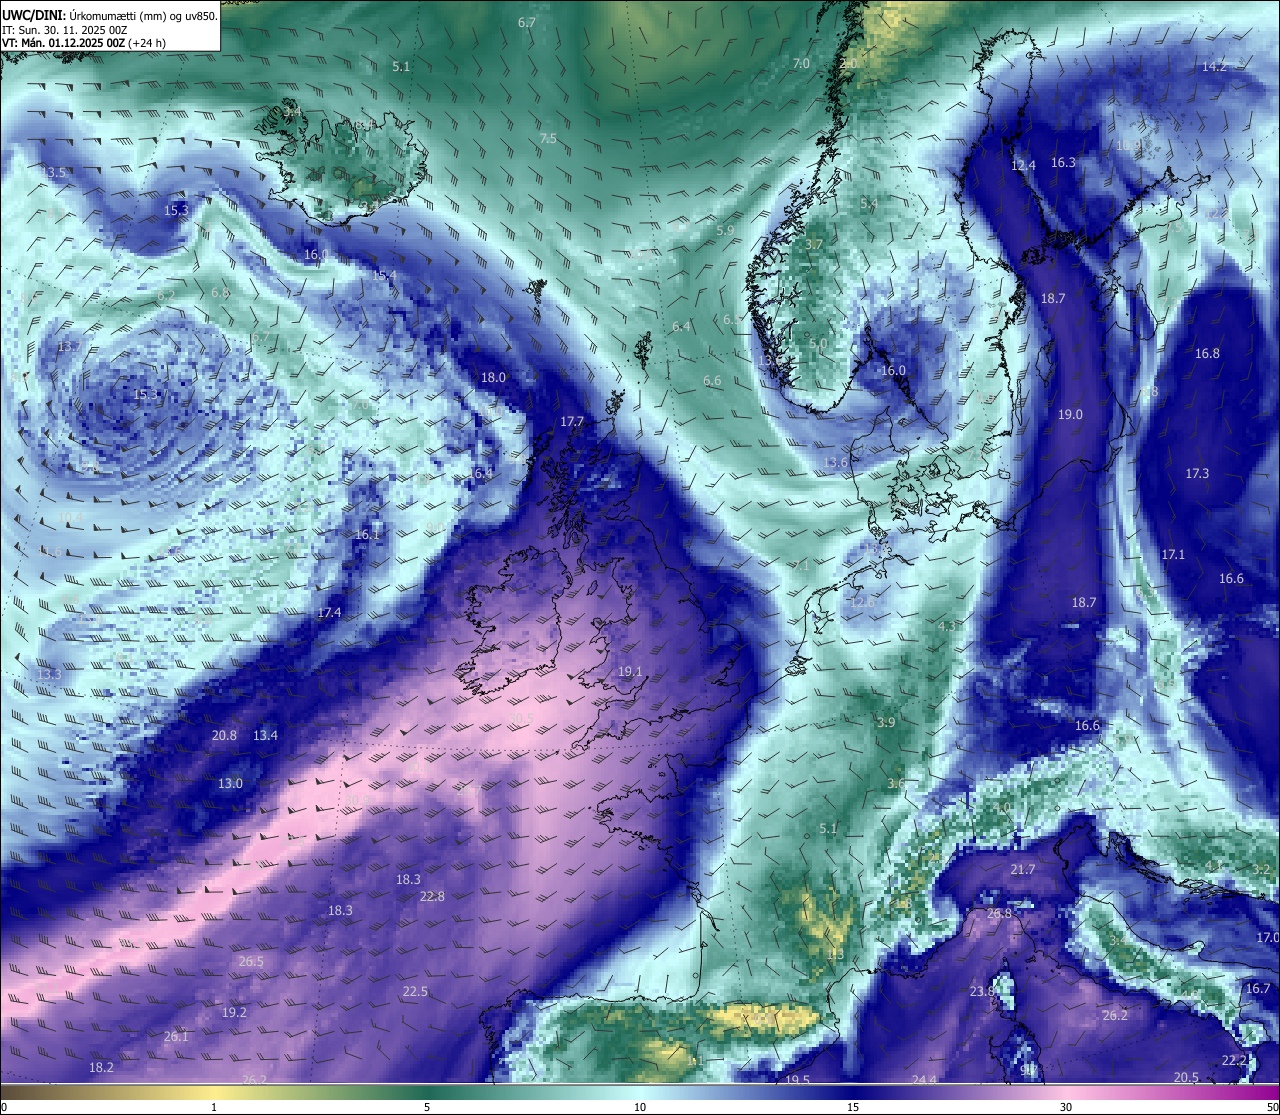This screenshot has height=1115, width=1280.
Task: Click the 14.2 value on the map
Action: 1214,67
